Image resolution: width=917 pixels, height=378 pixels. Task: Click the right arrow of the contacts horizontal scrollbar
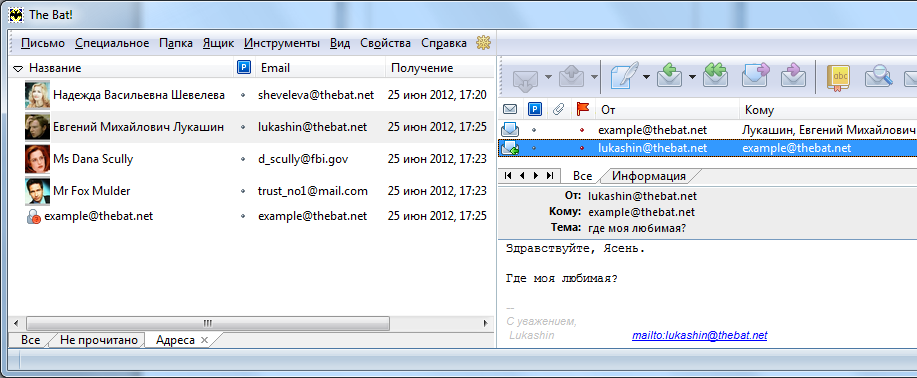(485, 323)
